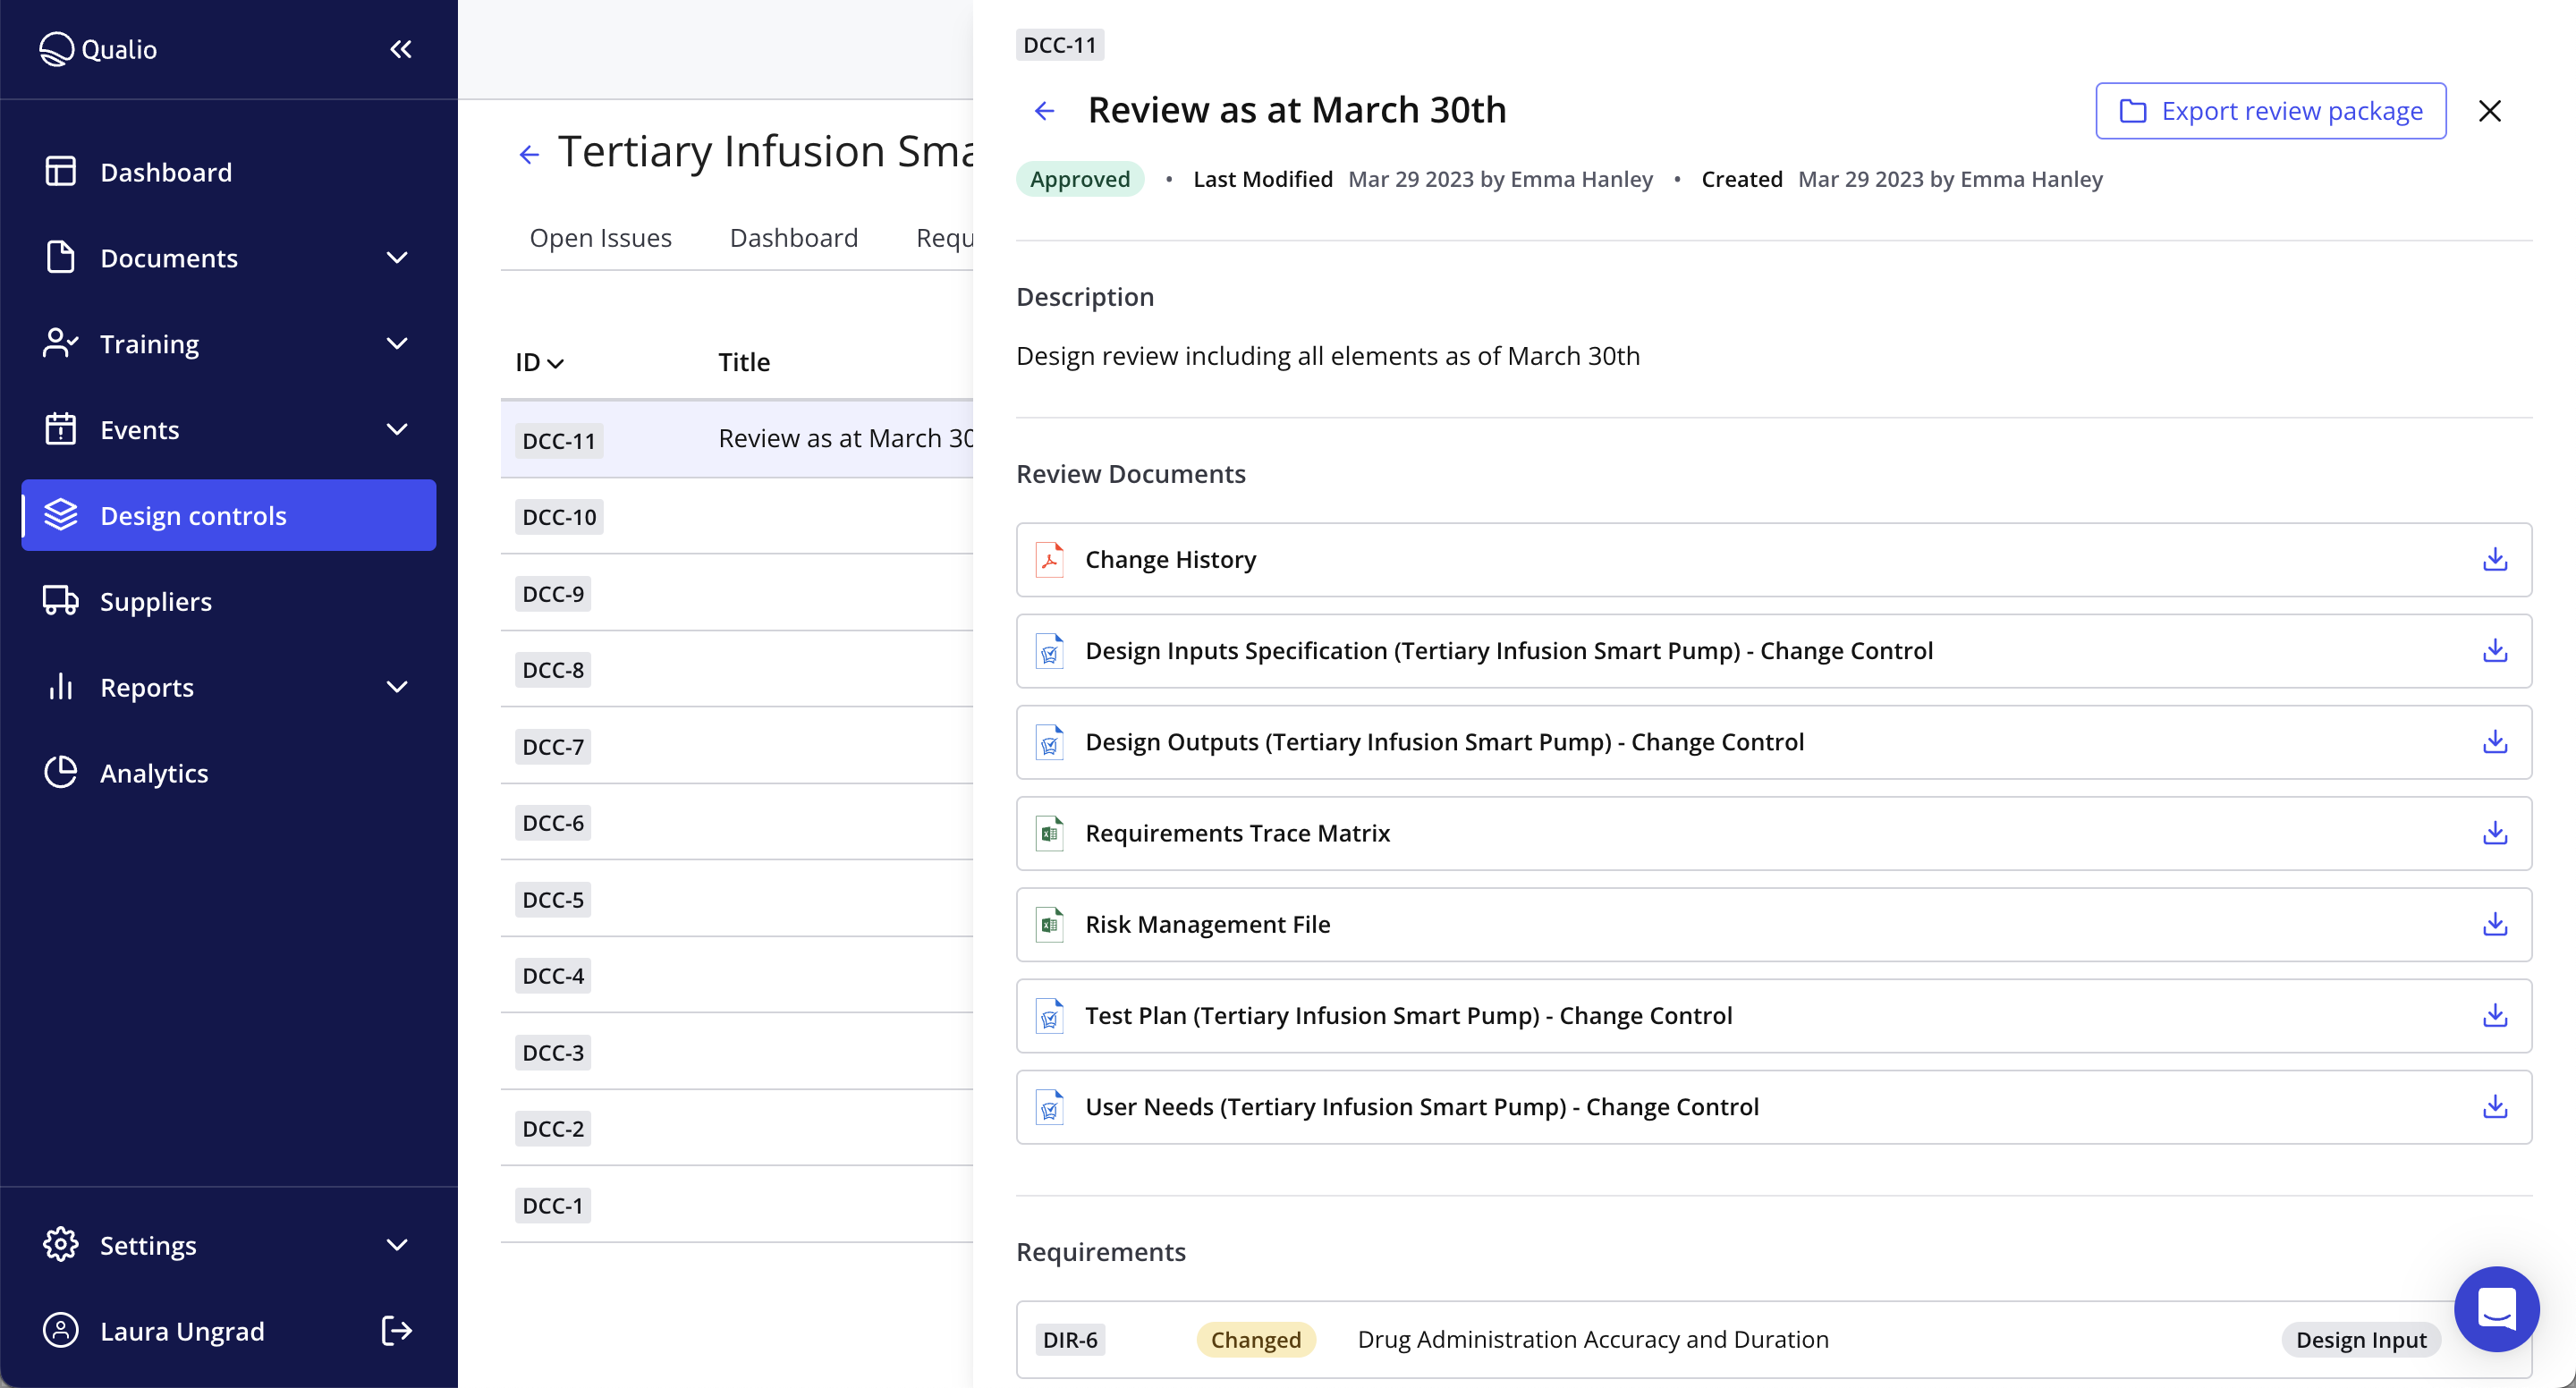Go back using the arrow beside the review title
The image size is (2576, 1388).
(1044, 111)
